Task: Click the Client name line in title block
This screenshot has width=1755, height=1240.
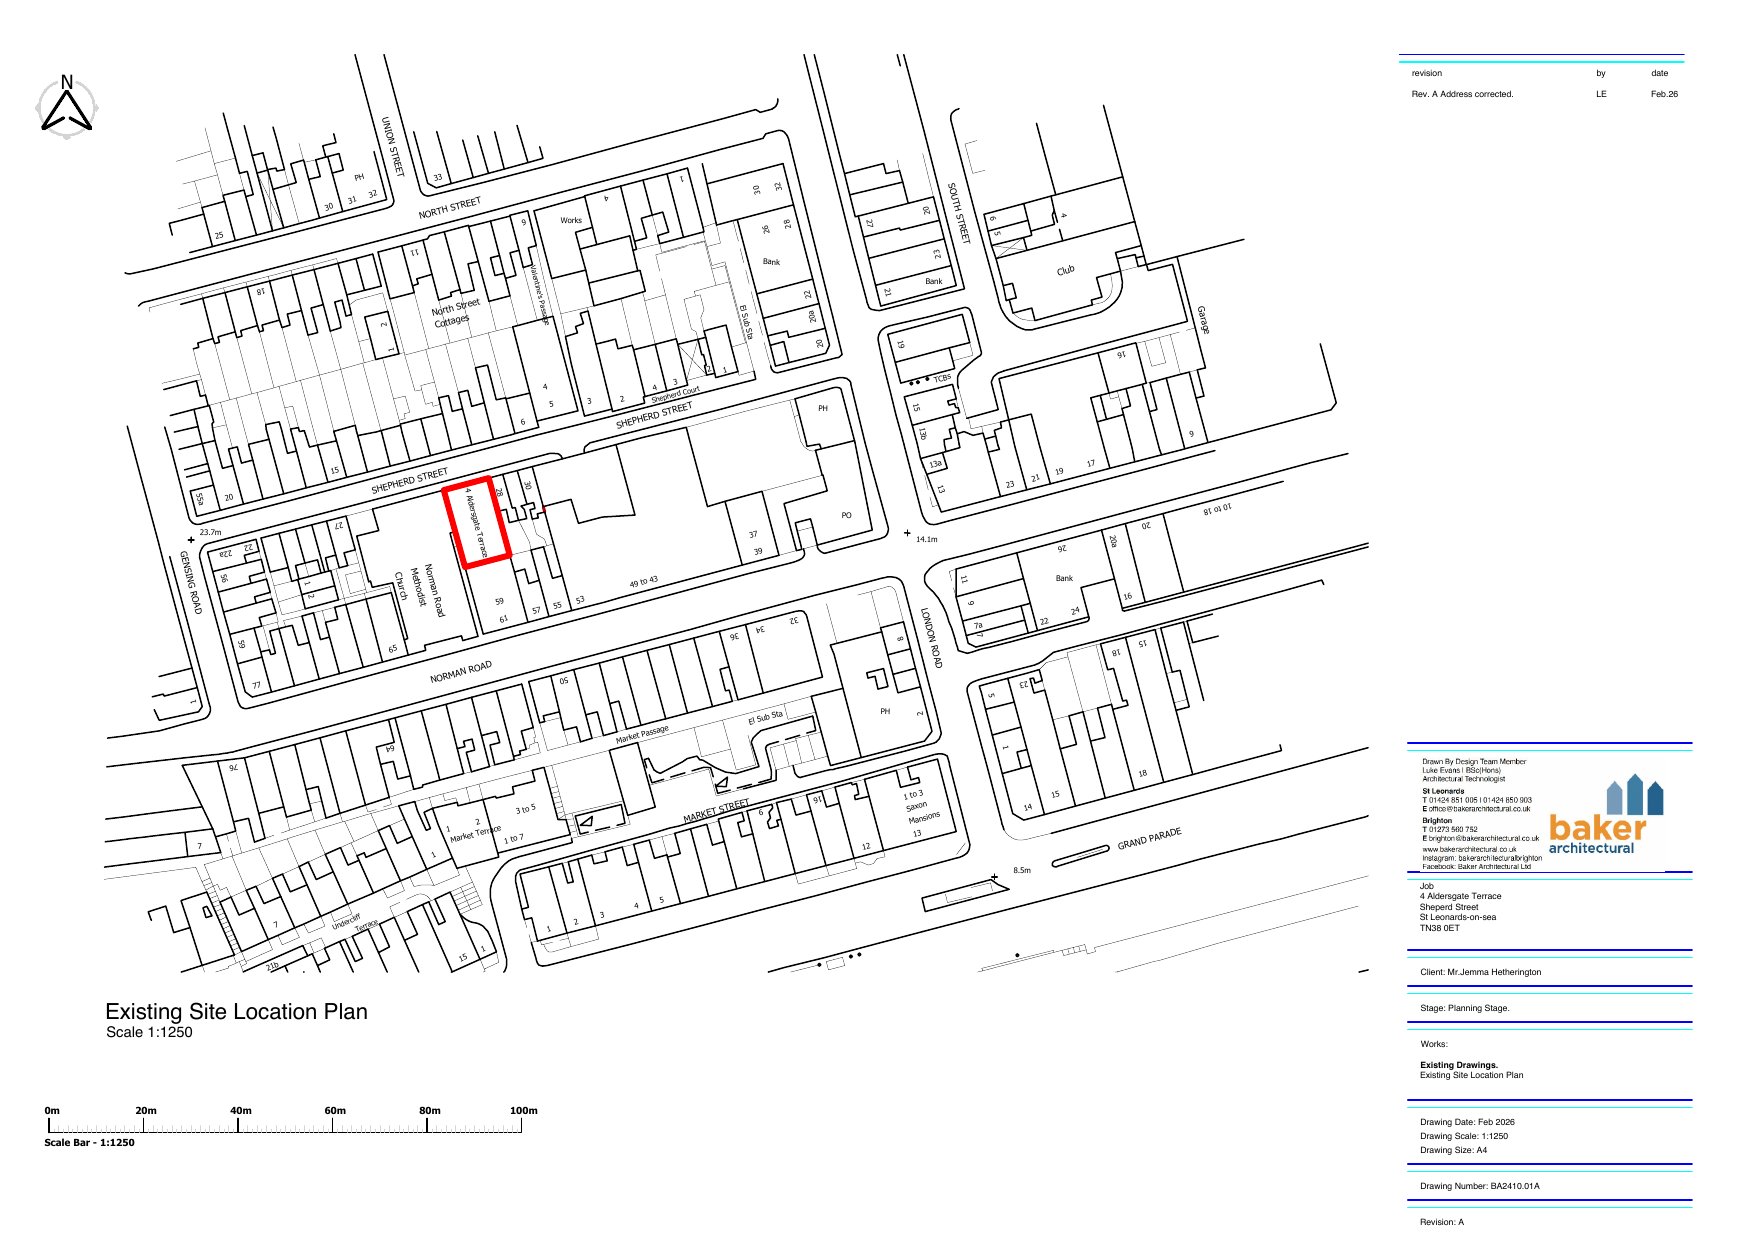Action: [1480, 972]
